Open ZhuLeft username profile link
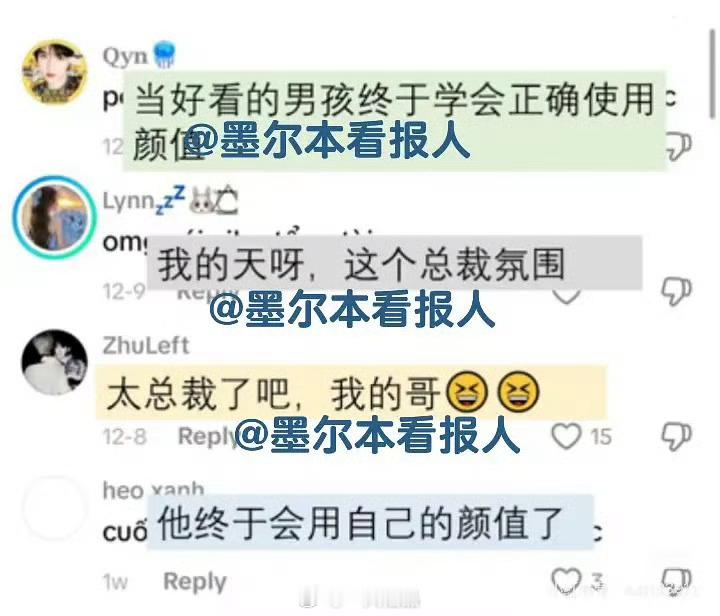 click(146, 346)
